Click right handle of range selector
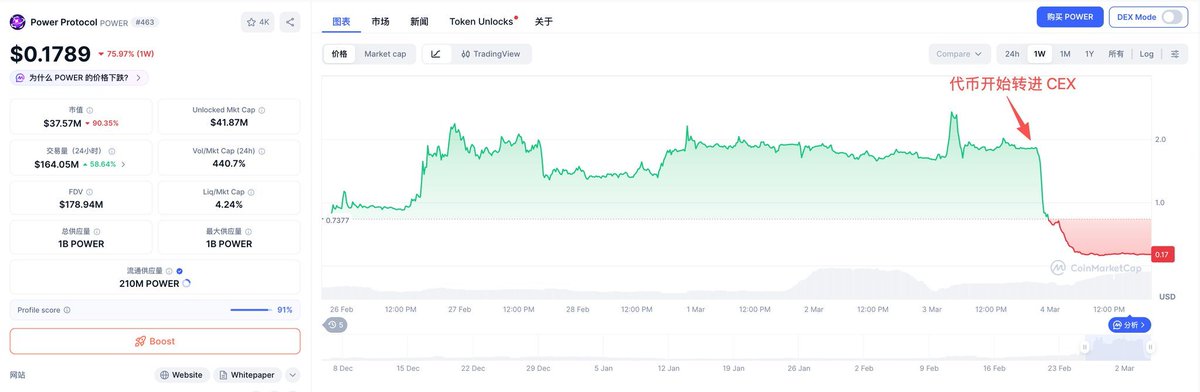 click(x=1151, y=347)
